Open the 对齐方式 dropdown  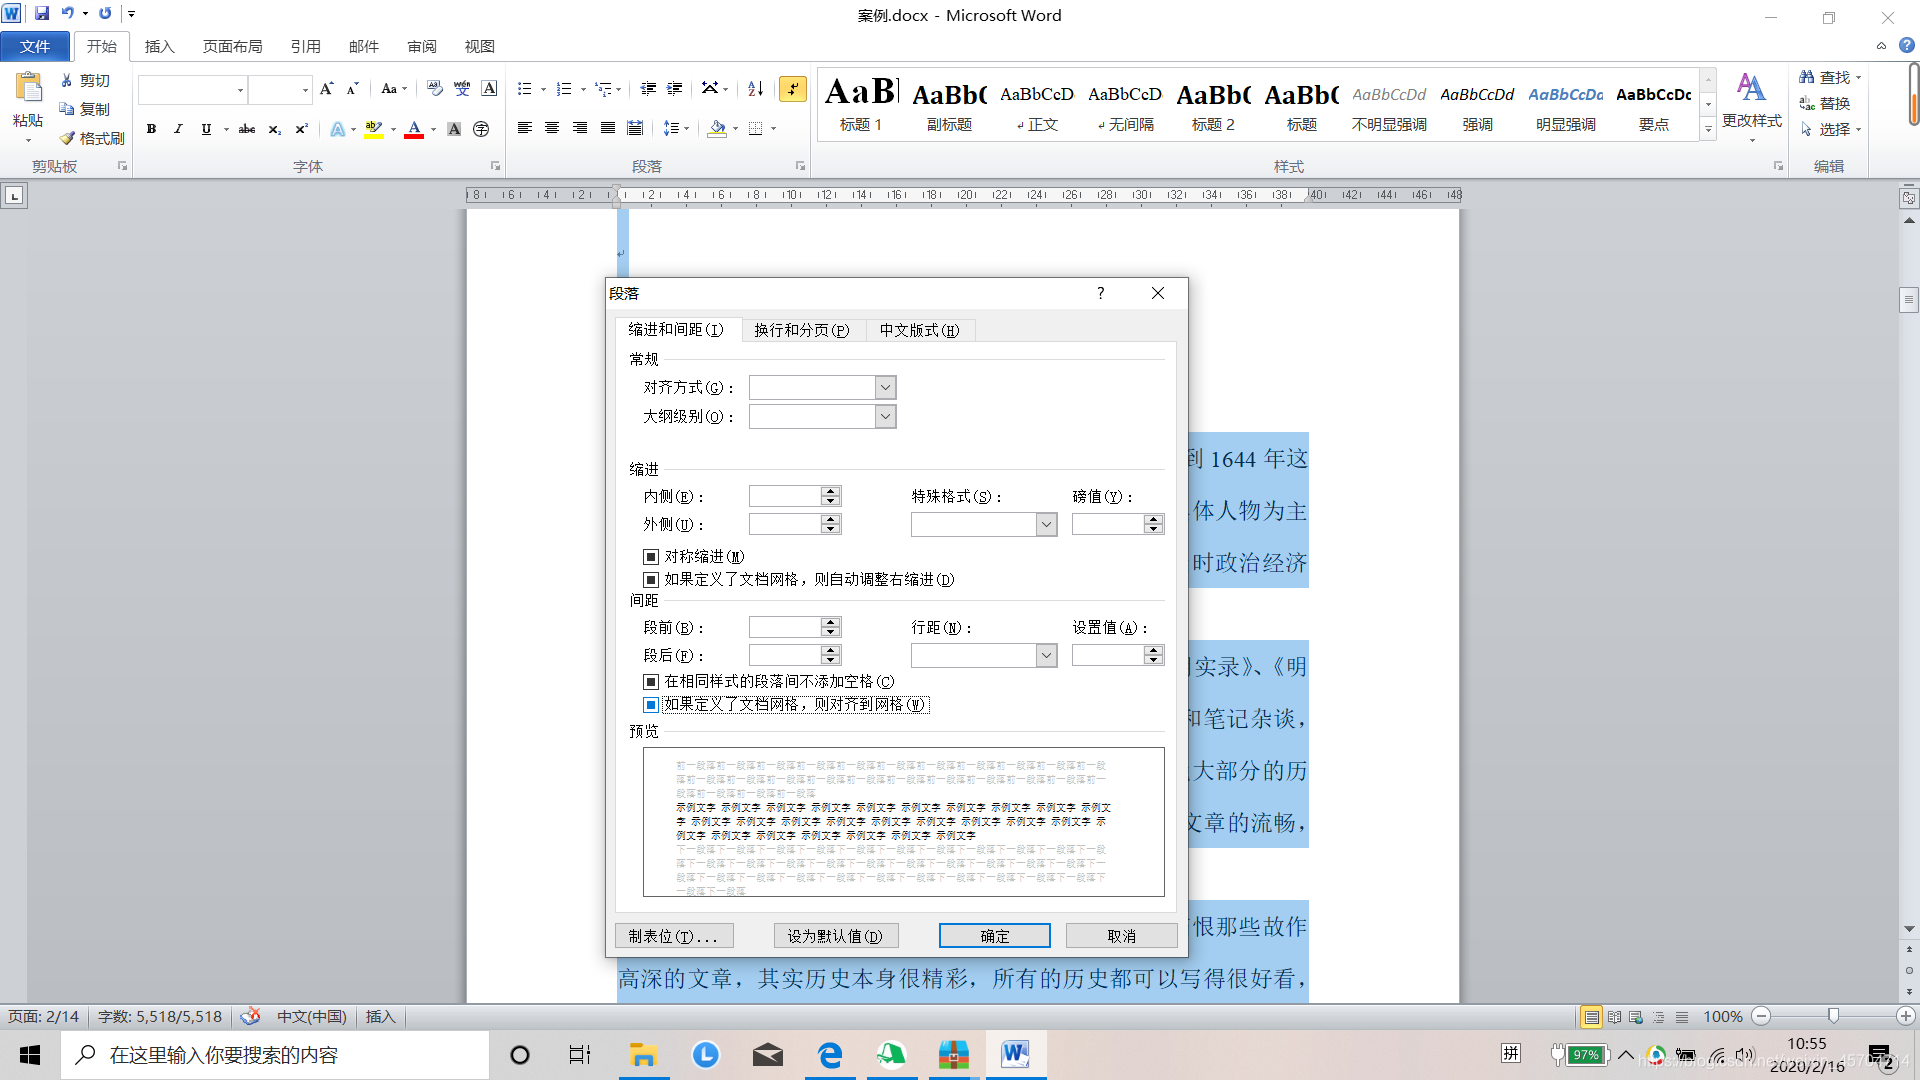point(885,388)
